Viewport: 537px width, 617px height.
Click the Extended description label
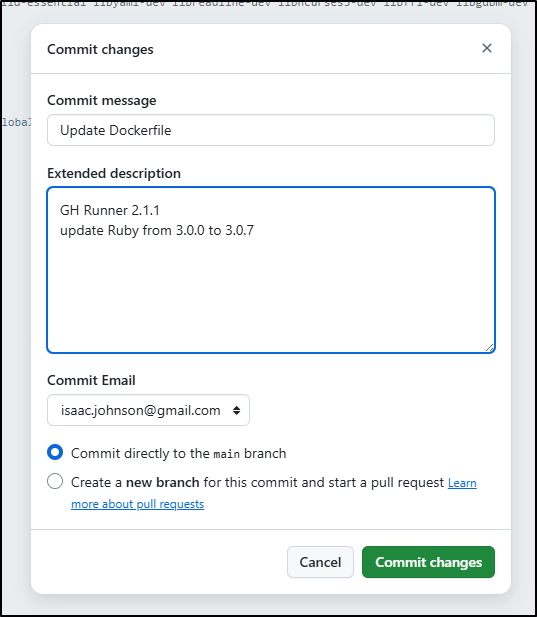[x=114, y=174]
